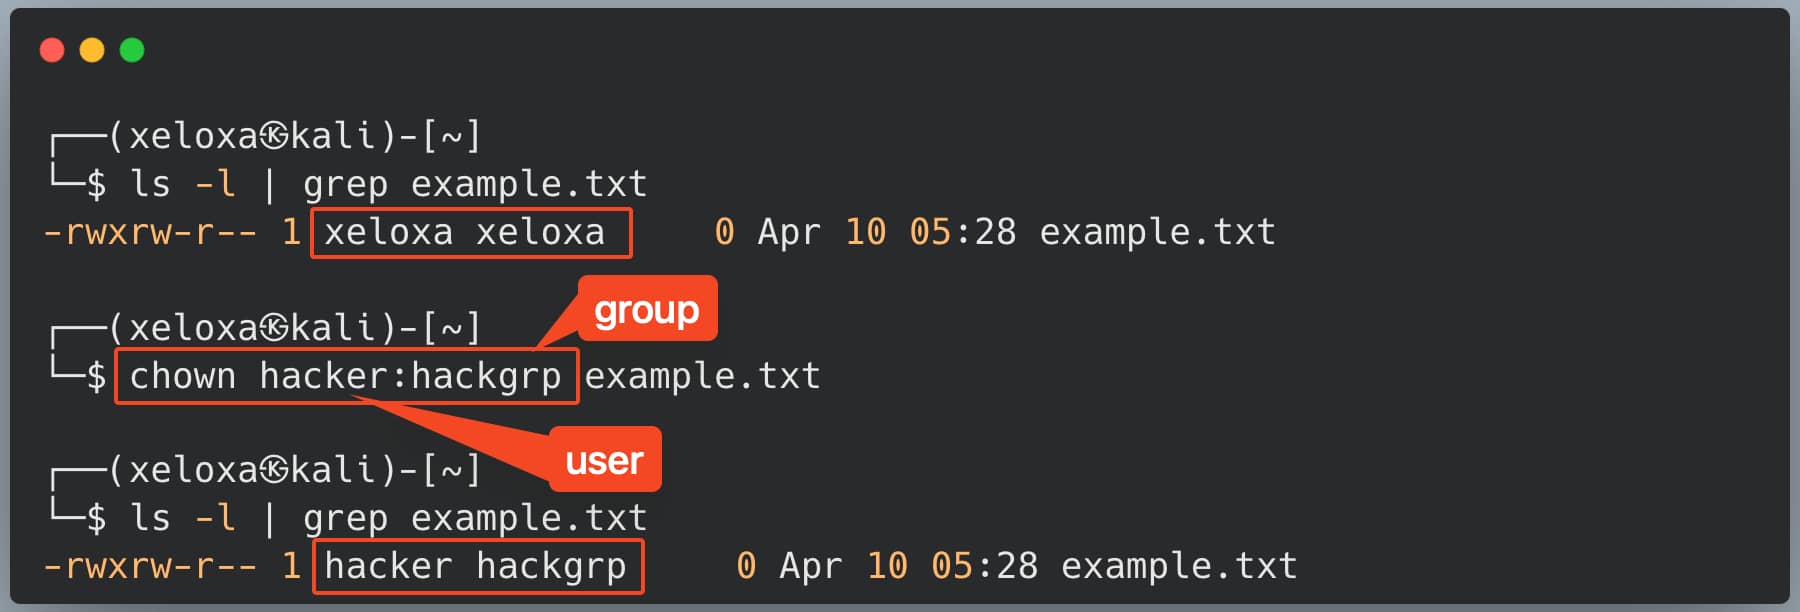Click the boxed "hacker hackgrp" owner text
Image resolution: width=1800 pixels, height=612 pixels.
[476, 567]
